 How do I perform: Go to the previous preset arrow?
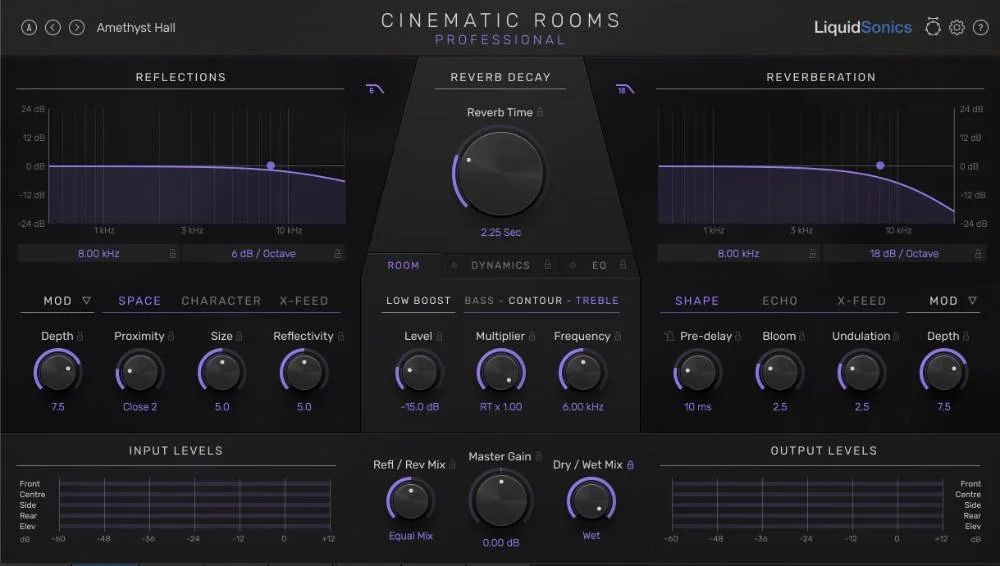point(53,27)
